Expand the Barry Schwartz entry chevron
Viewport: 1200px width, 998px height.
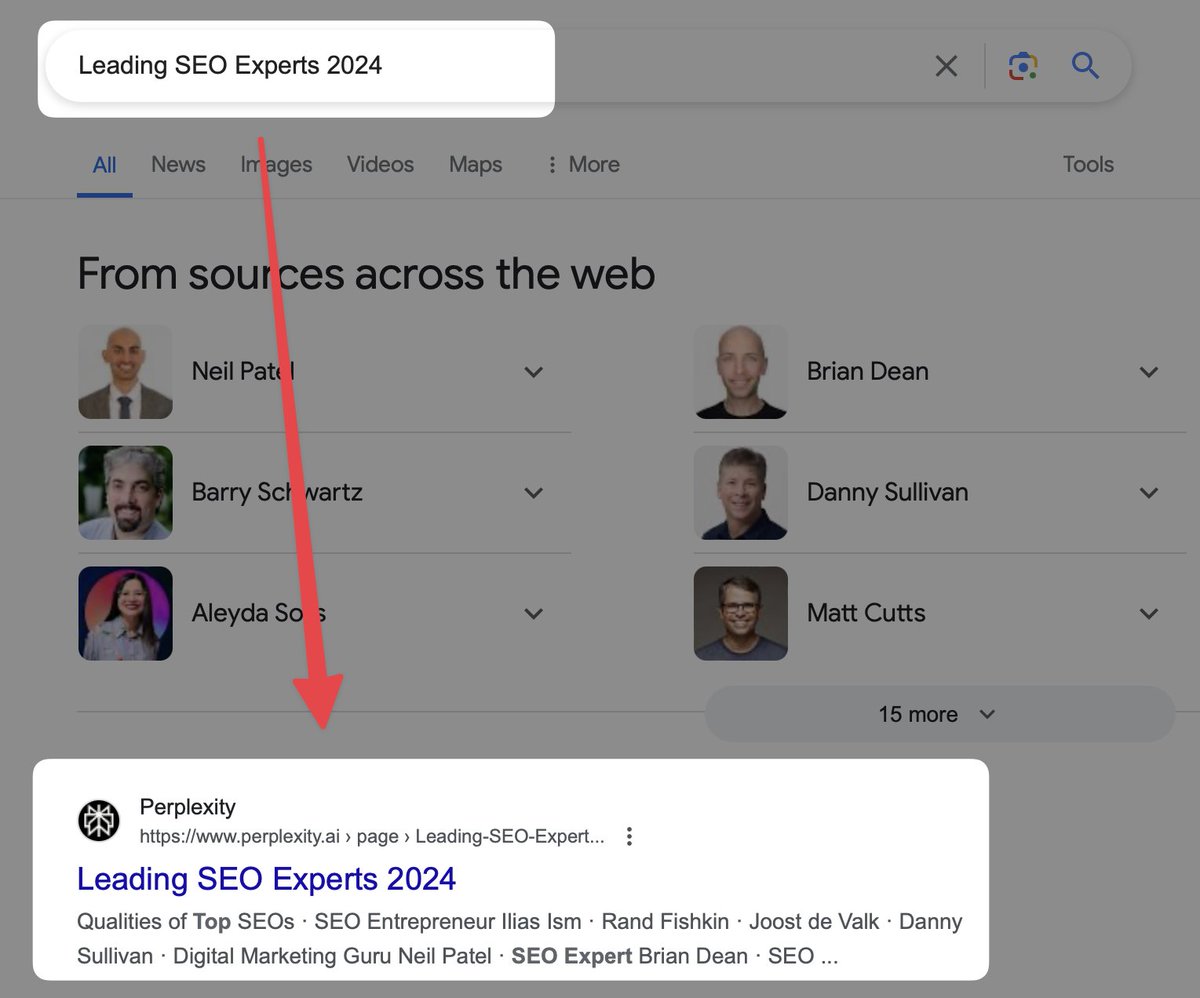pos(534,493)
